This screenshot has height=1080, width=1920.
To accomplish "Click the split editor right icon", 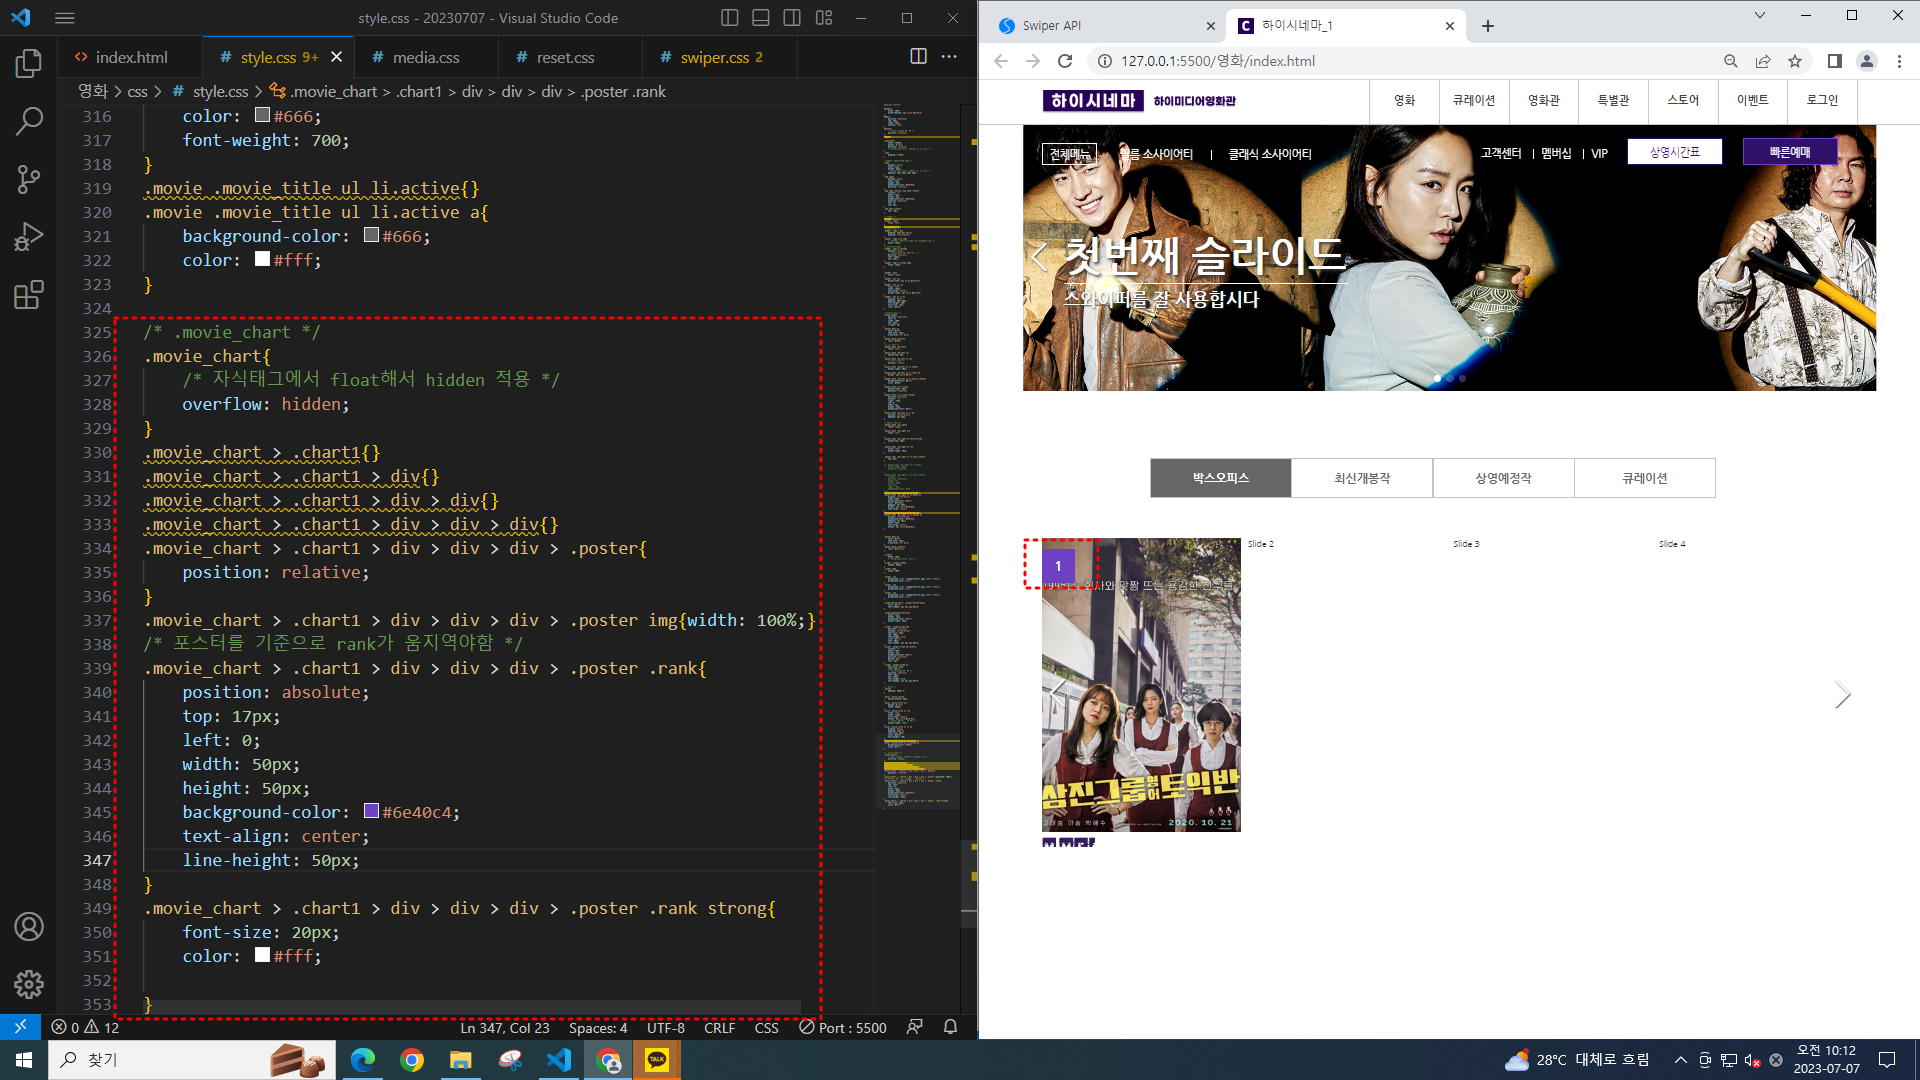I will click(918, 57).
